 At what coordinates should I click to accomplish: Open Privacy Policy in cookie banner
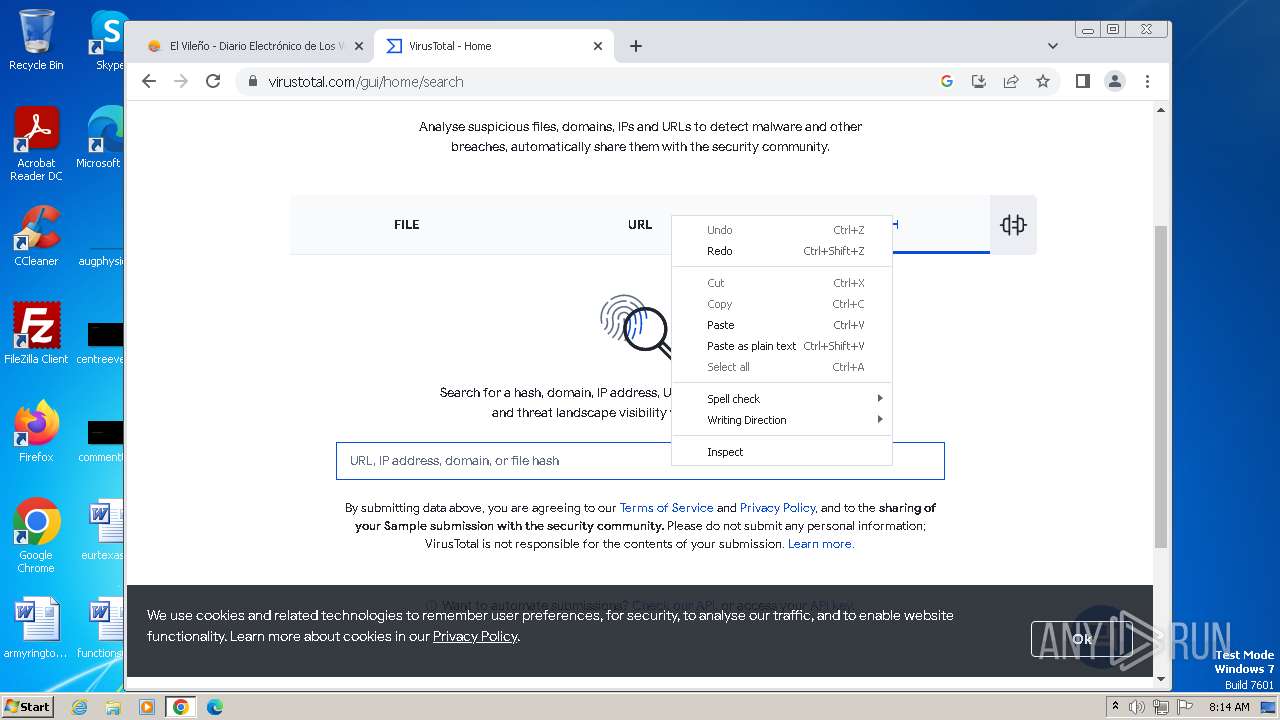[x=475, y=636]
